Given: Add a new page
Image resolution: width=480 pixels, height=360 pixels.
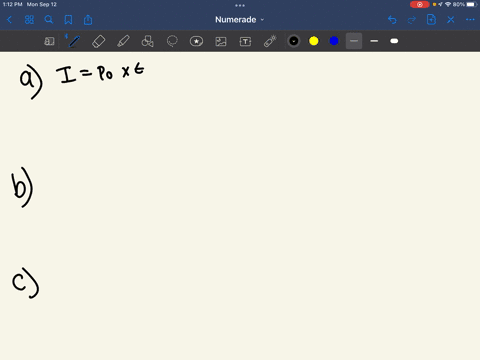Looking at the screenshot, I should point(431,20).
